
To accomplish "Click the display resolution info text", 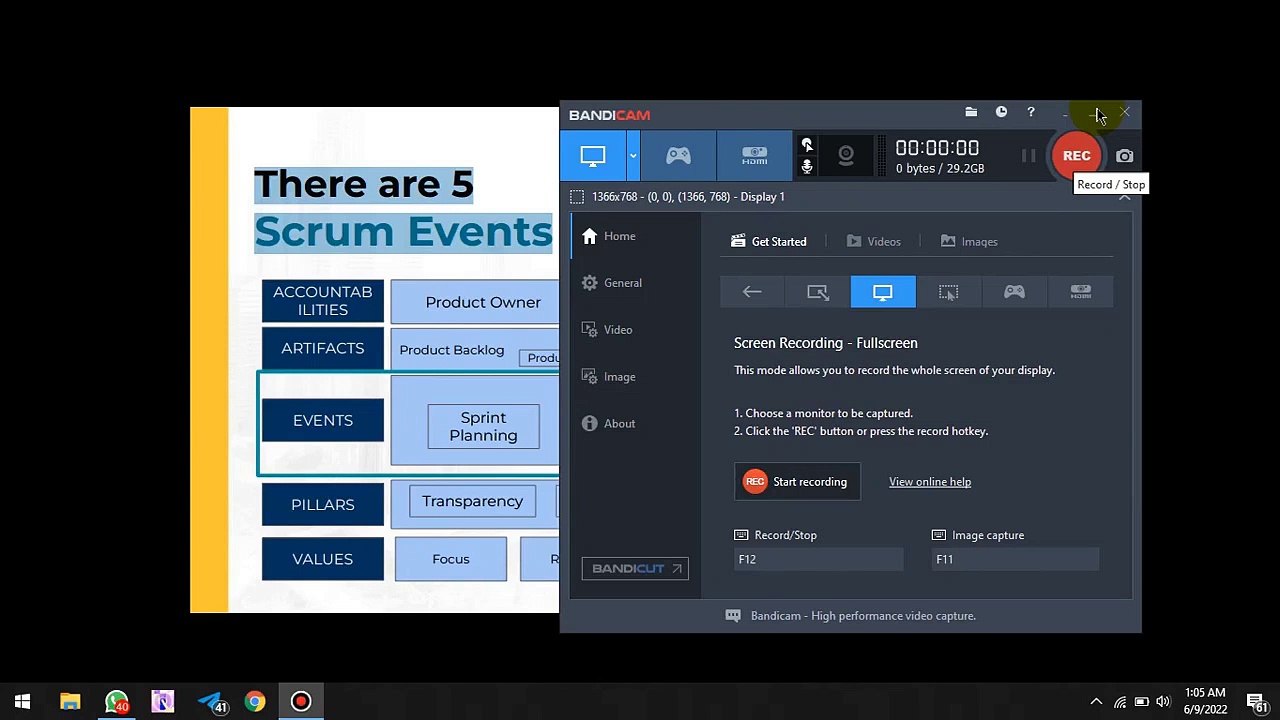I will 688,197.
